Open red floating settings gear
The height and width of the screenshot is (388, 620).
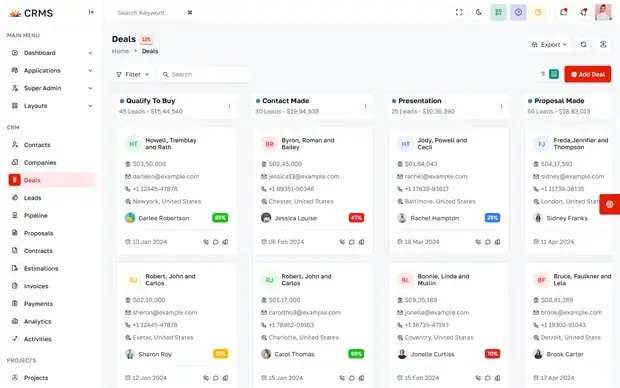[610, 204]
